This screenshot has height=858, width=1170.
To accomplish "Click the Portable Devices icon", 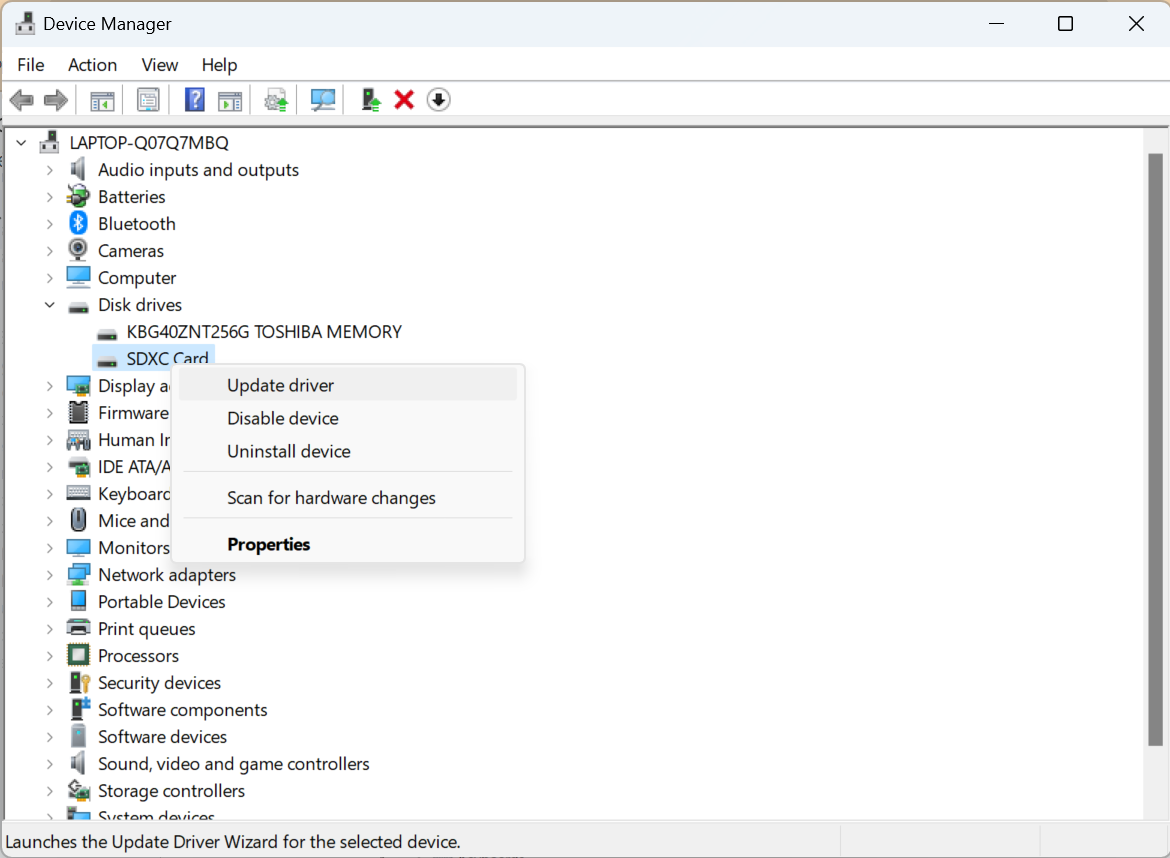I will tap(78, 601).
